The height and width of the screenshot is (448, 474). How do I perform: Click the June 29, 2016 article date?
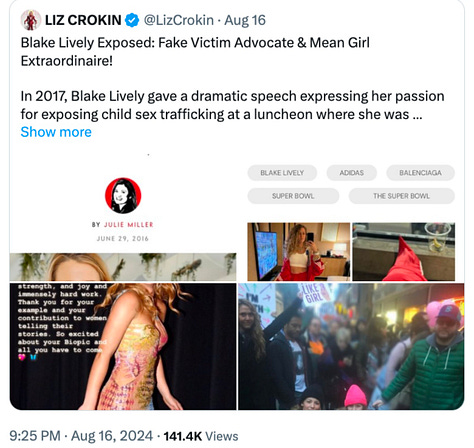[123, 239]
